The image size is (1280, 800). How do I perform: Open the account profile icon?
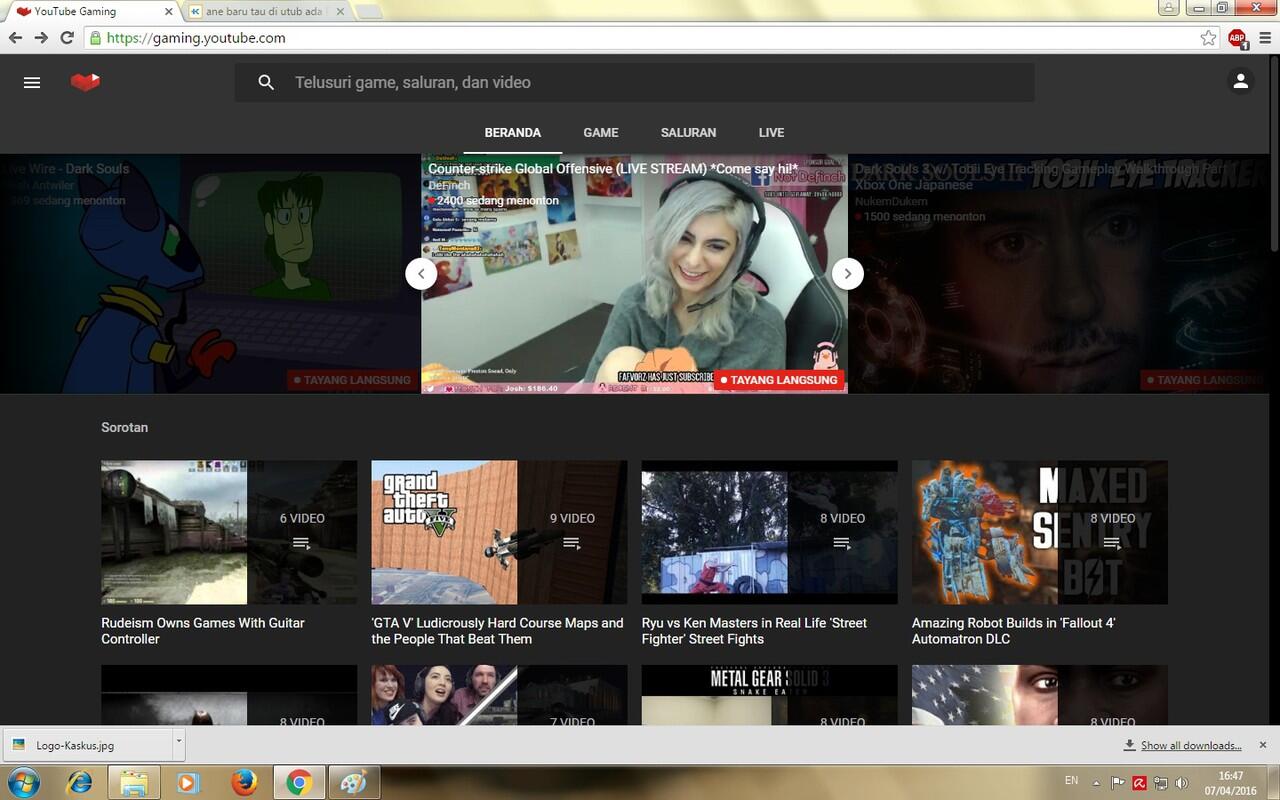pos(1241,82)
